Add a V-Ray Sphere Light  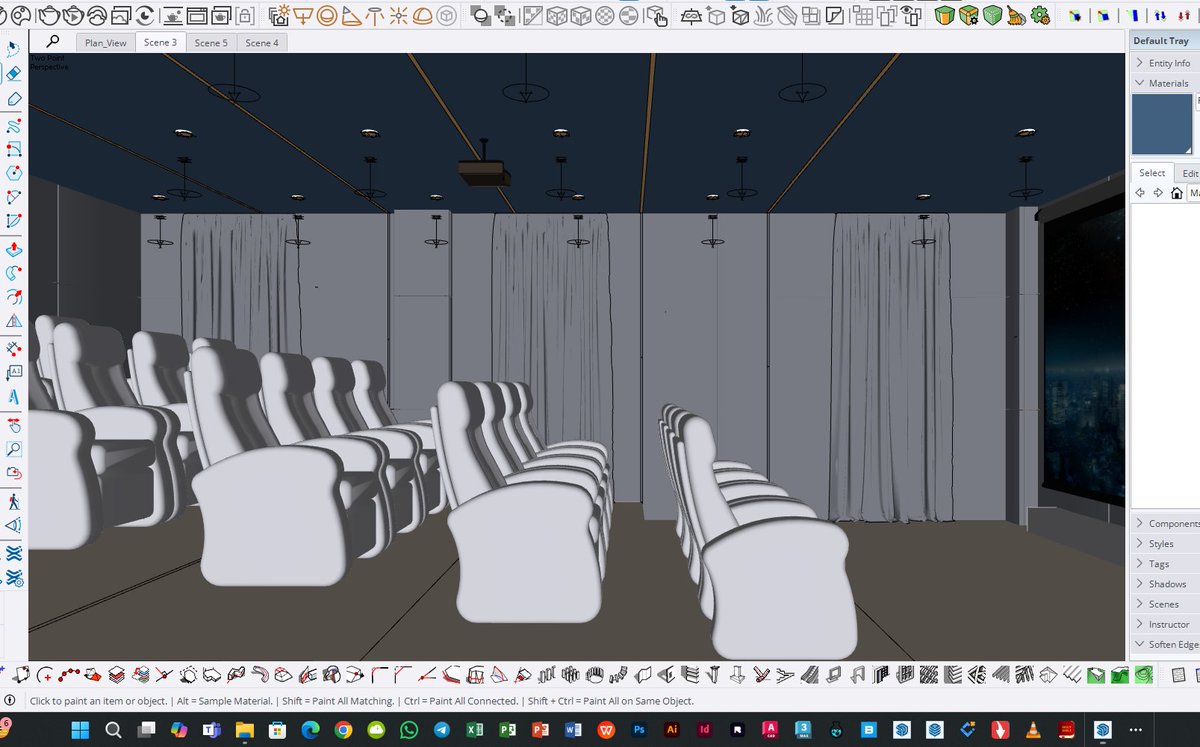coord(326,15)
